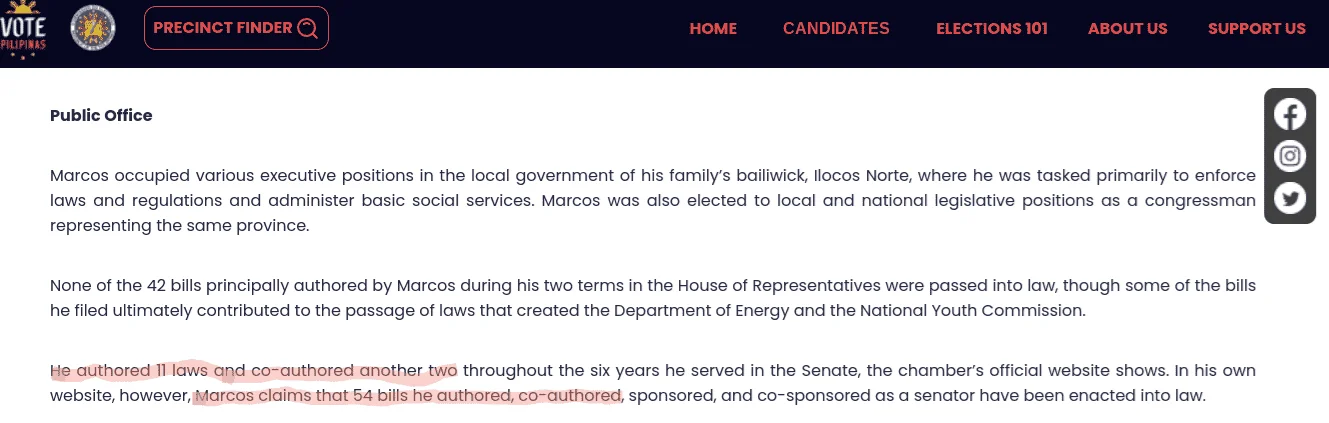1329x423 pixels.
Task: Click the Public Office section heading
Action: coord(101,116)
